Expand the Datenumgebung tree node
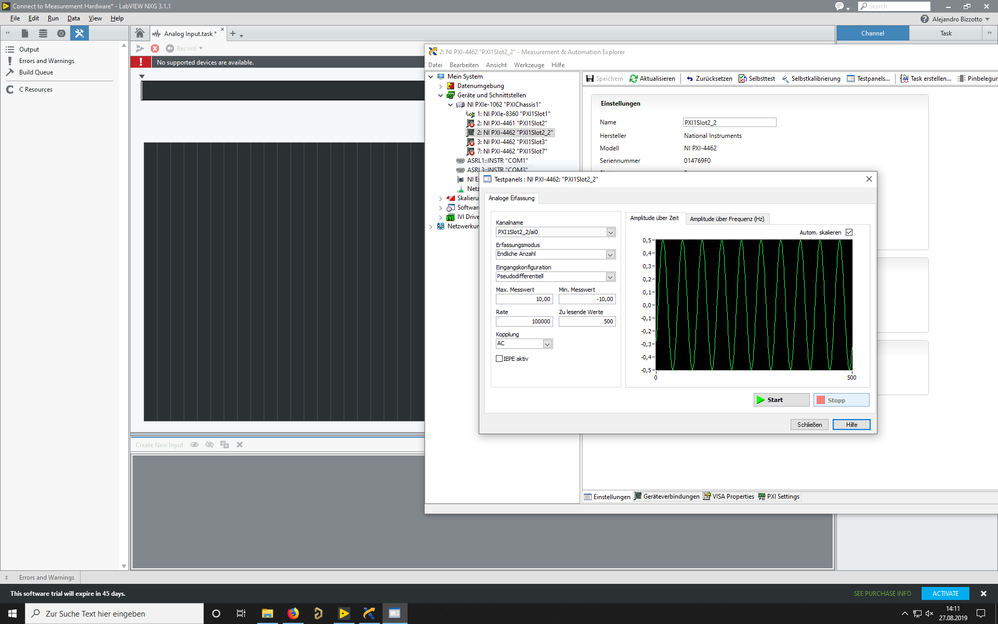This screenshot has width=998, height=624. pyautogui.click(x=440, y=86)
